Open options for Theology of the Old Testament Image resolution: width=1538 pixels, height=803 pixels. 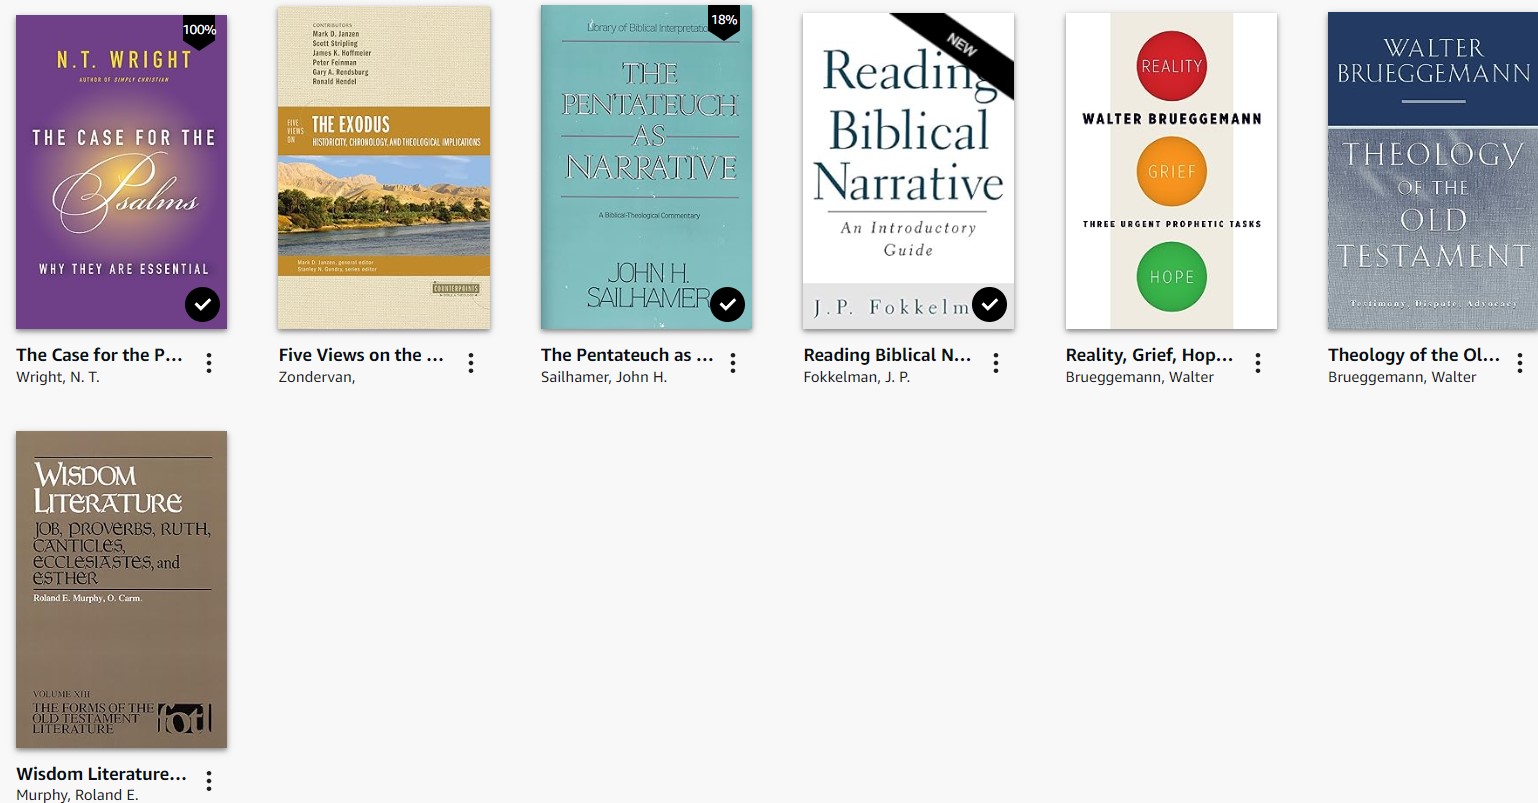pyautogui.click(x=1519, y=364)
